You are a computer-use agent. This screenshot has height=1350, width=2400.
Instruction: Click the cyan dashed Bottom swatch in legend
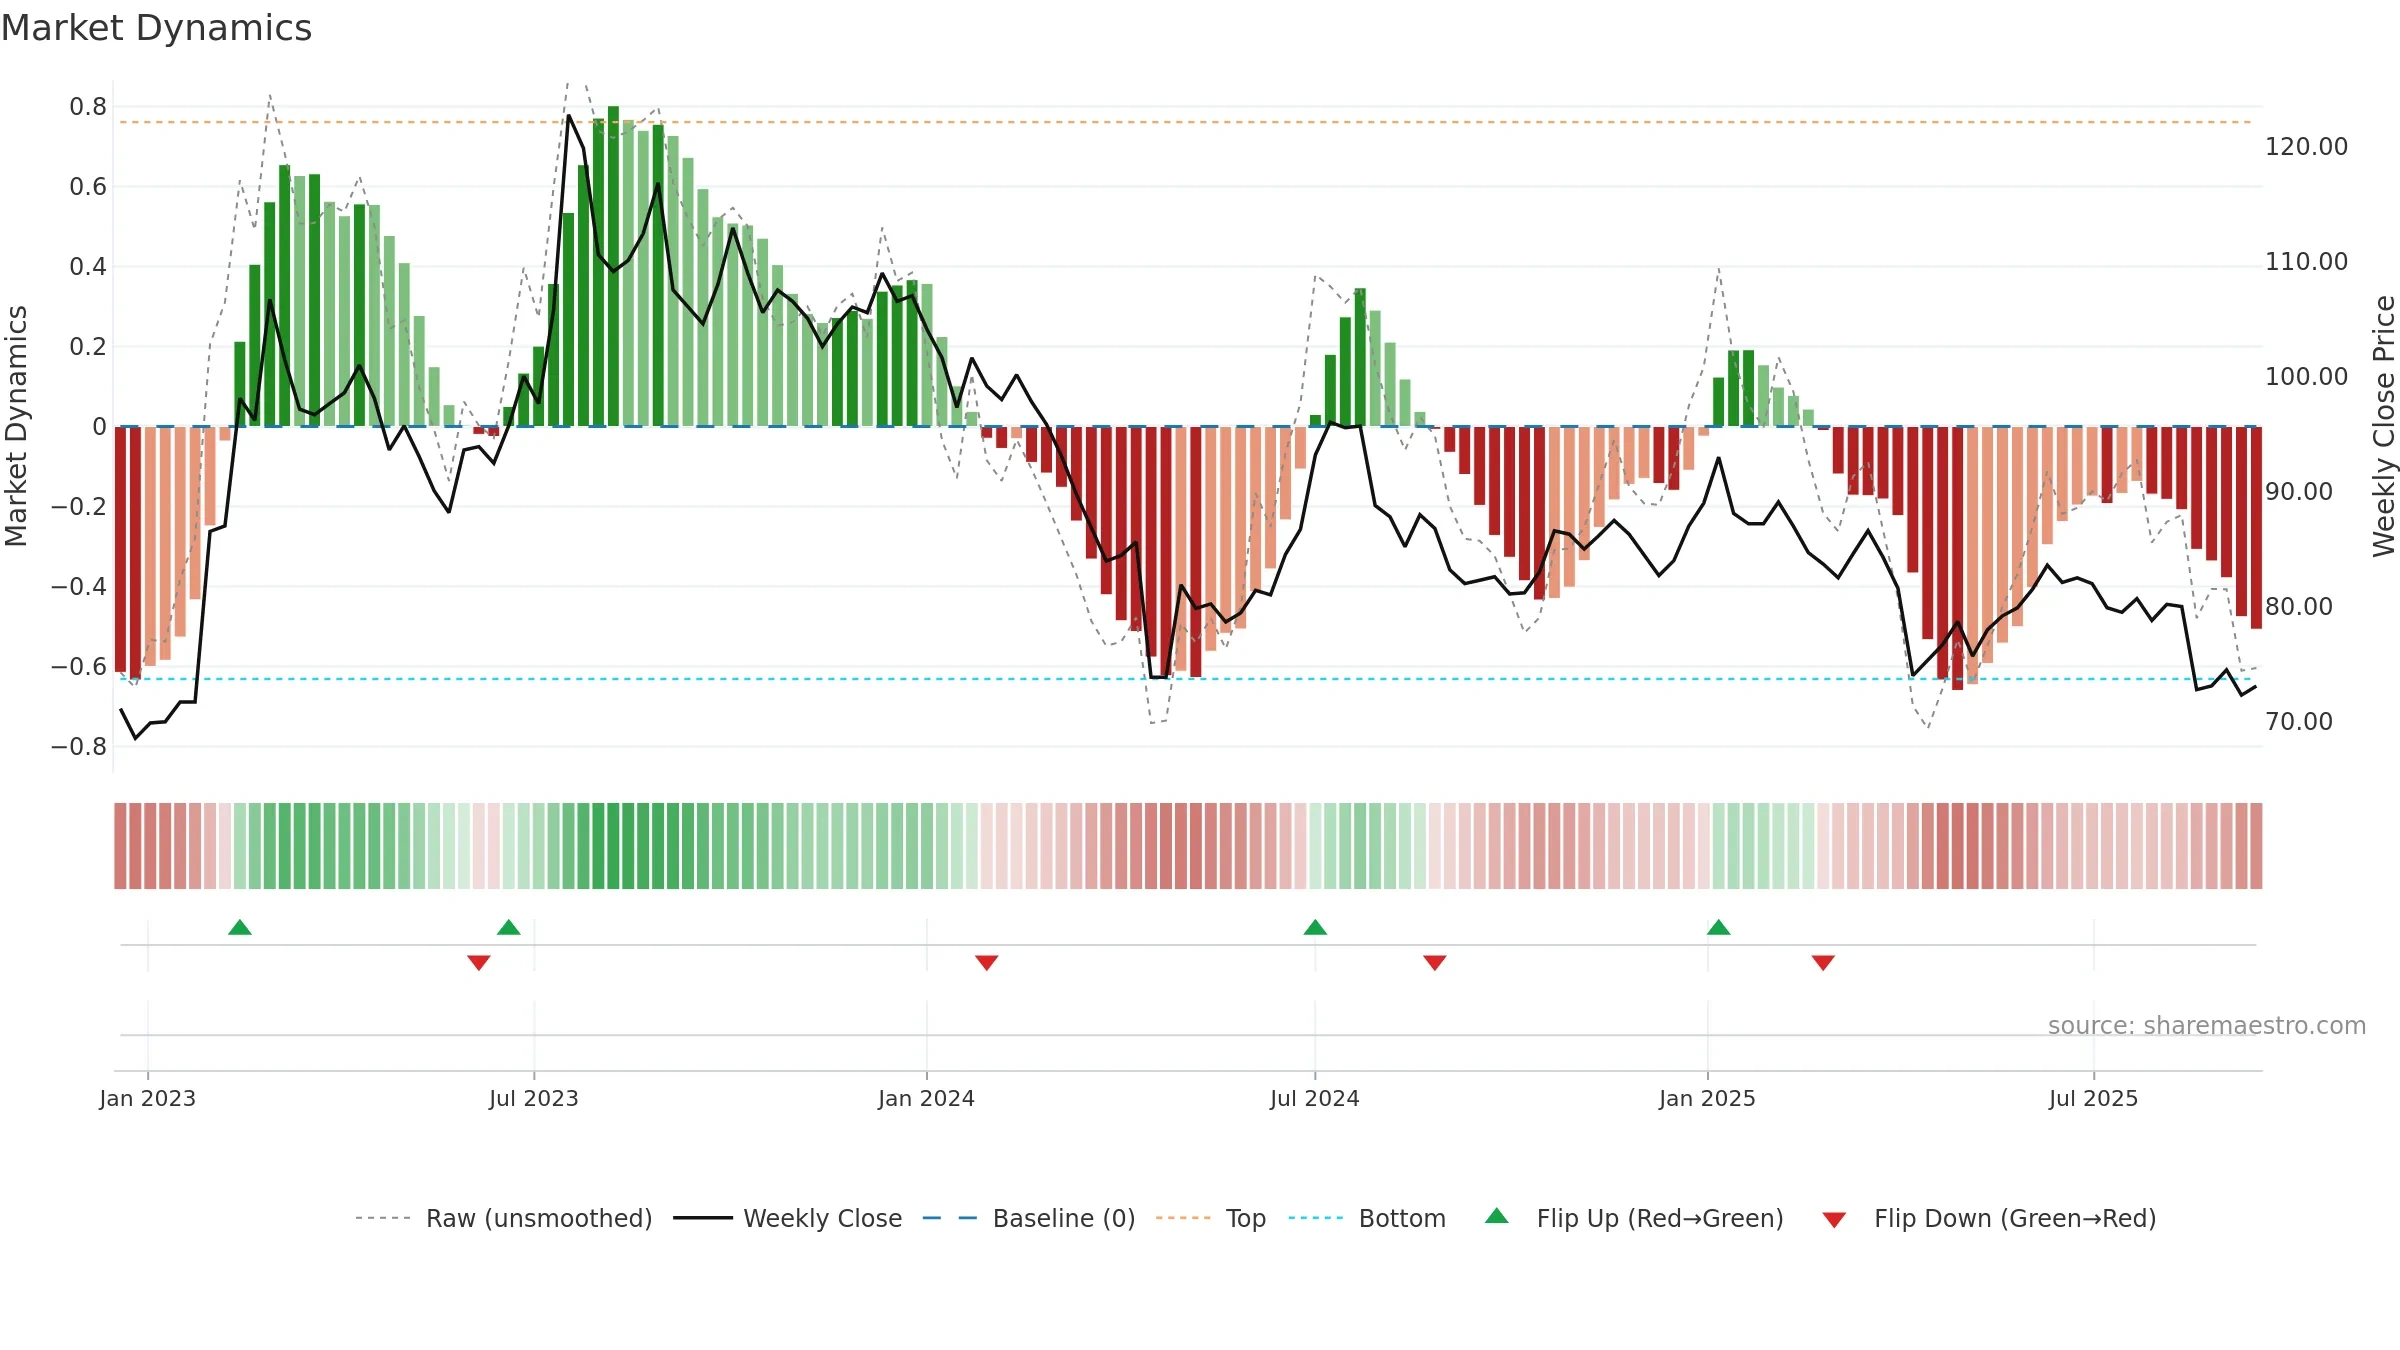click(x=1316, y=1218)
